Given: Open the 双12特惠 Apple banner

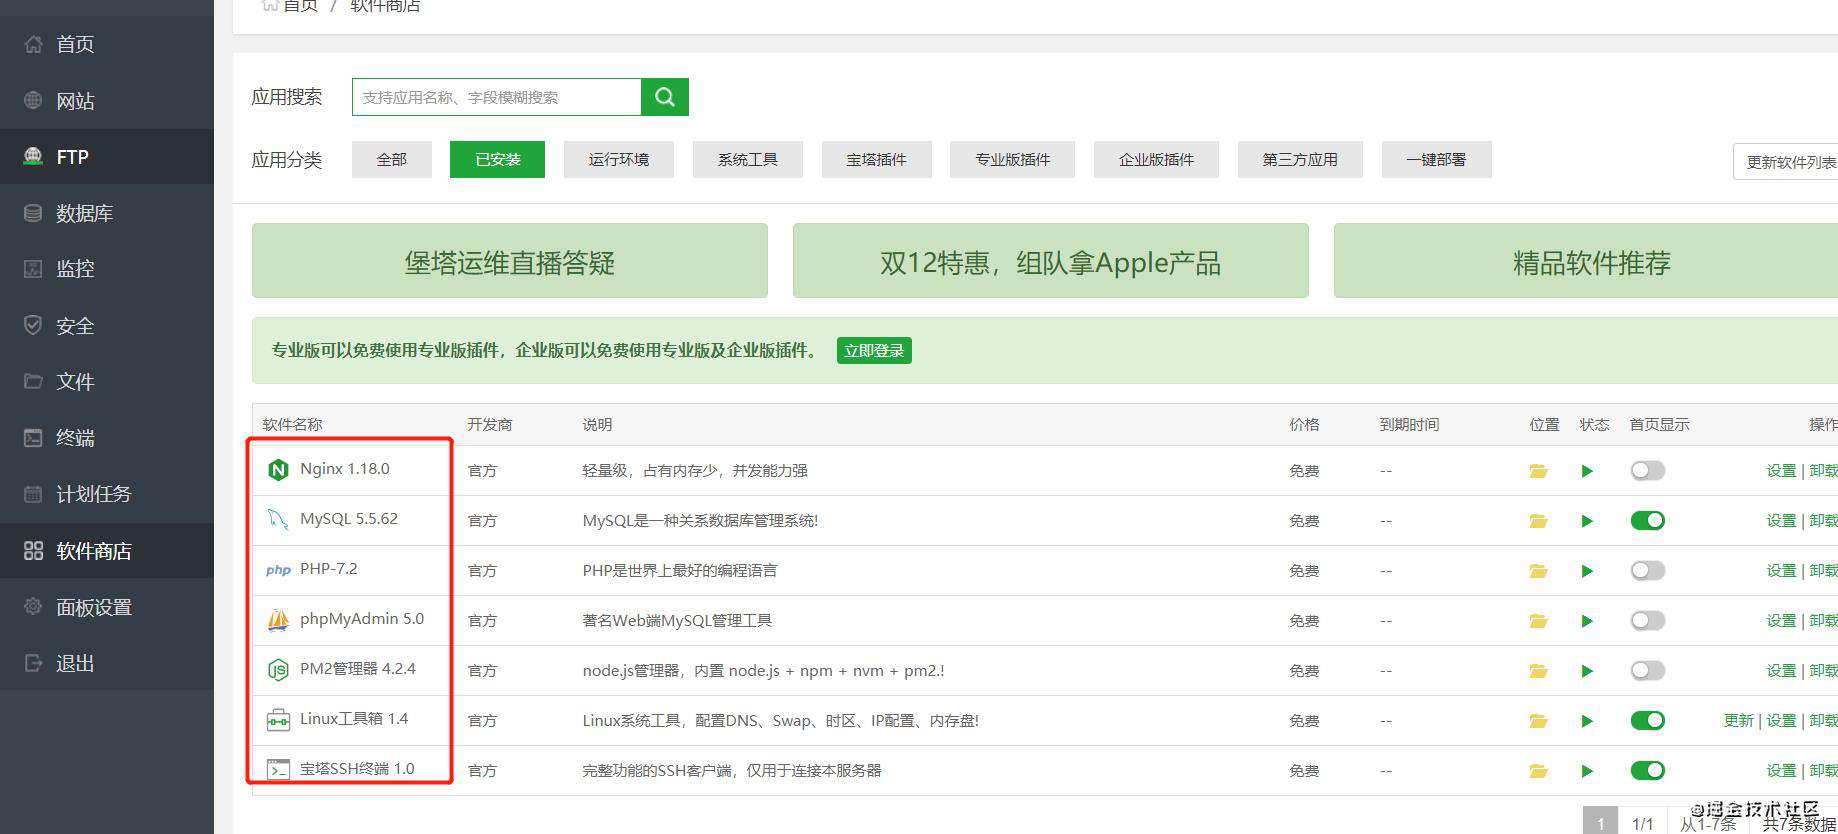Looking at the screenshot, I should coord(1051,261).
